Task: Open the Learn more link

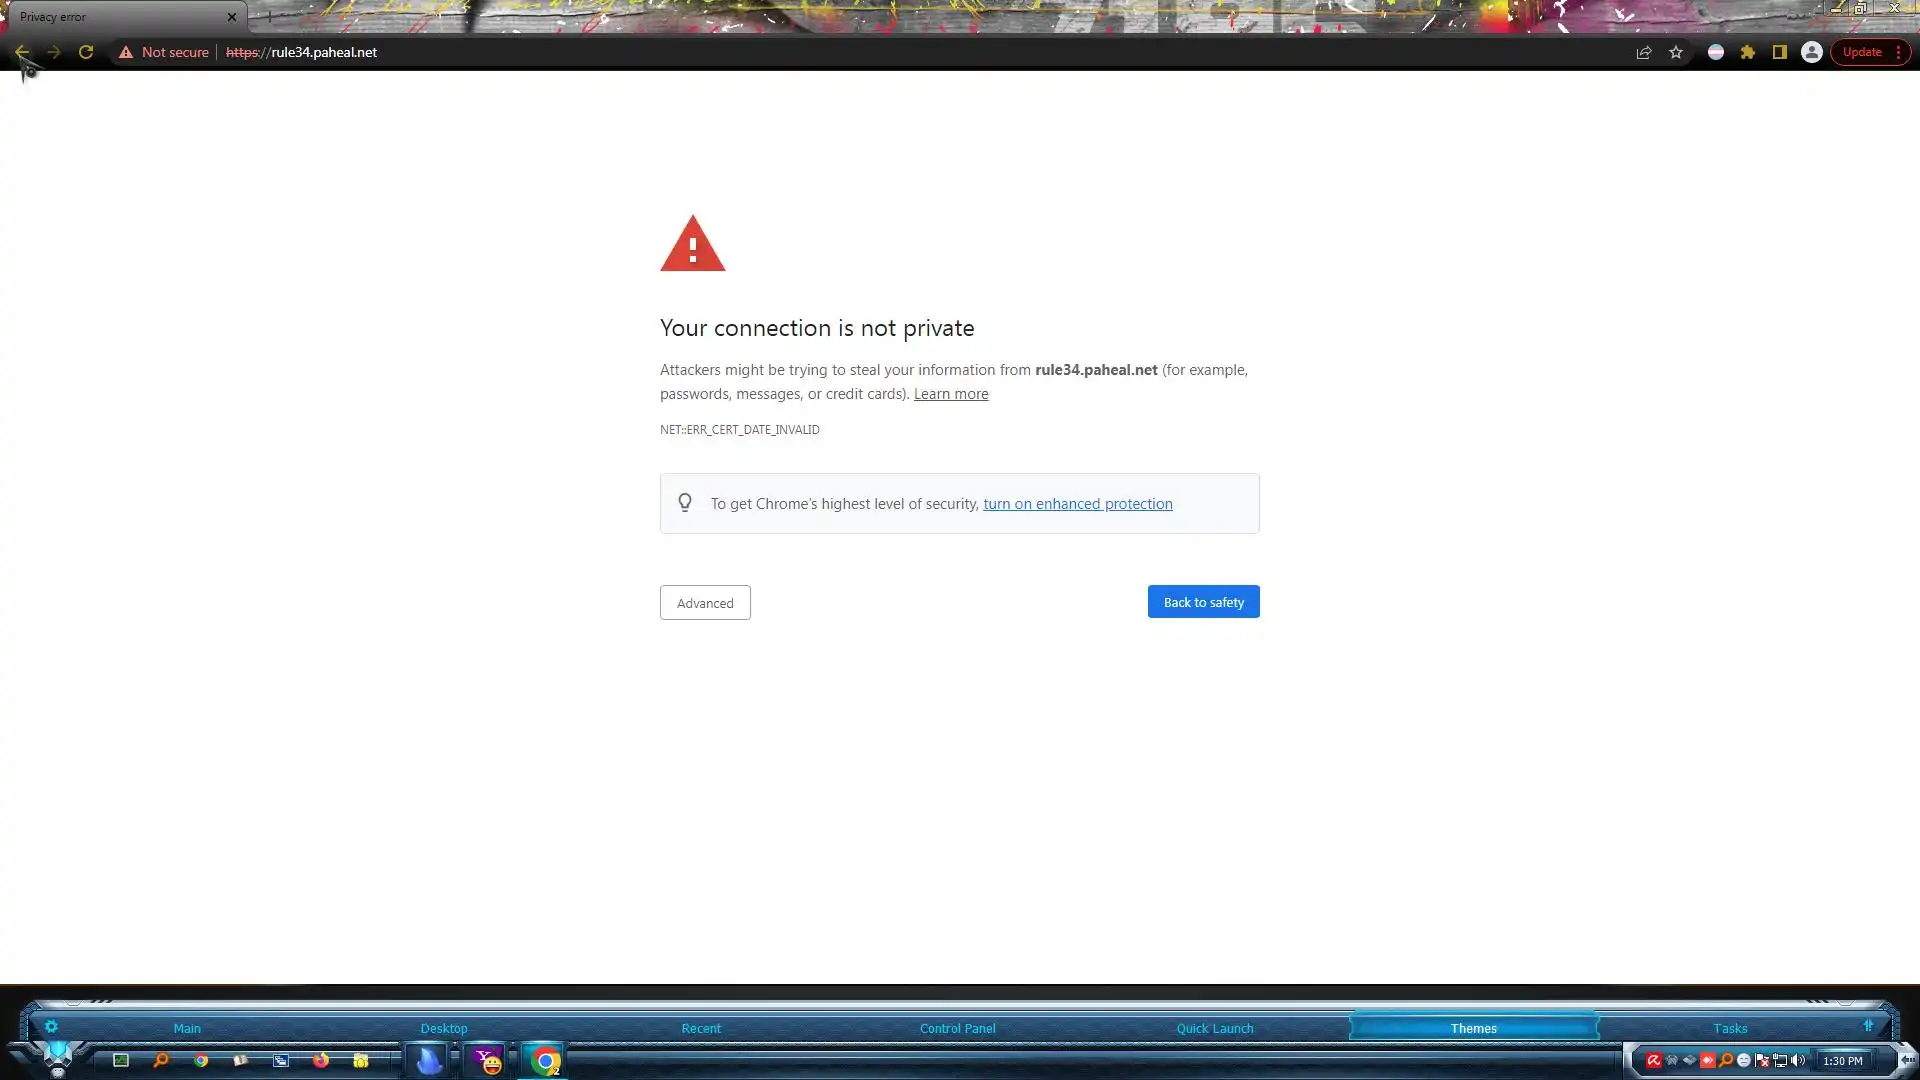Action: pyautogui.click(x=950, y=394)
